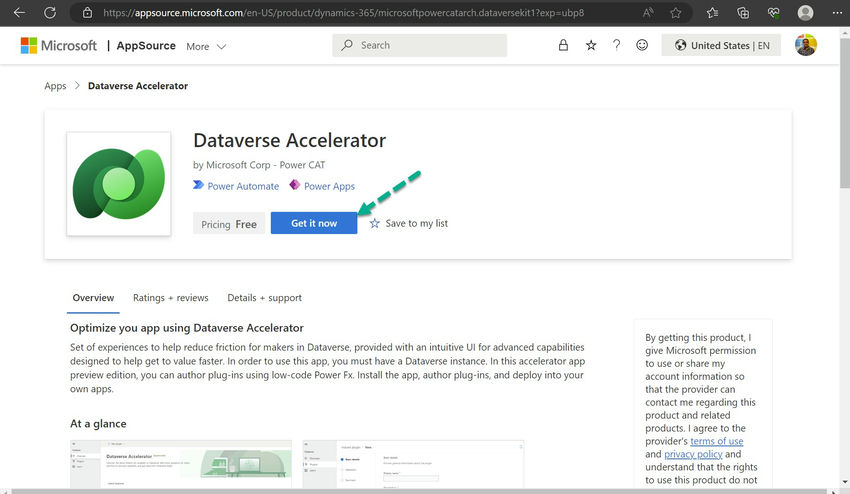The height and width of the screenshot is (494, 850).
Task: Open browser Settings and more menu
Action: tap(838, 12)
